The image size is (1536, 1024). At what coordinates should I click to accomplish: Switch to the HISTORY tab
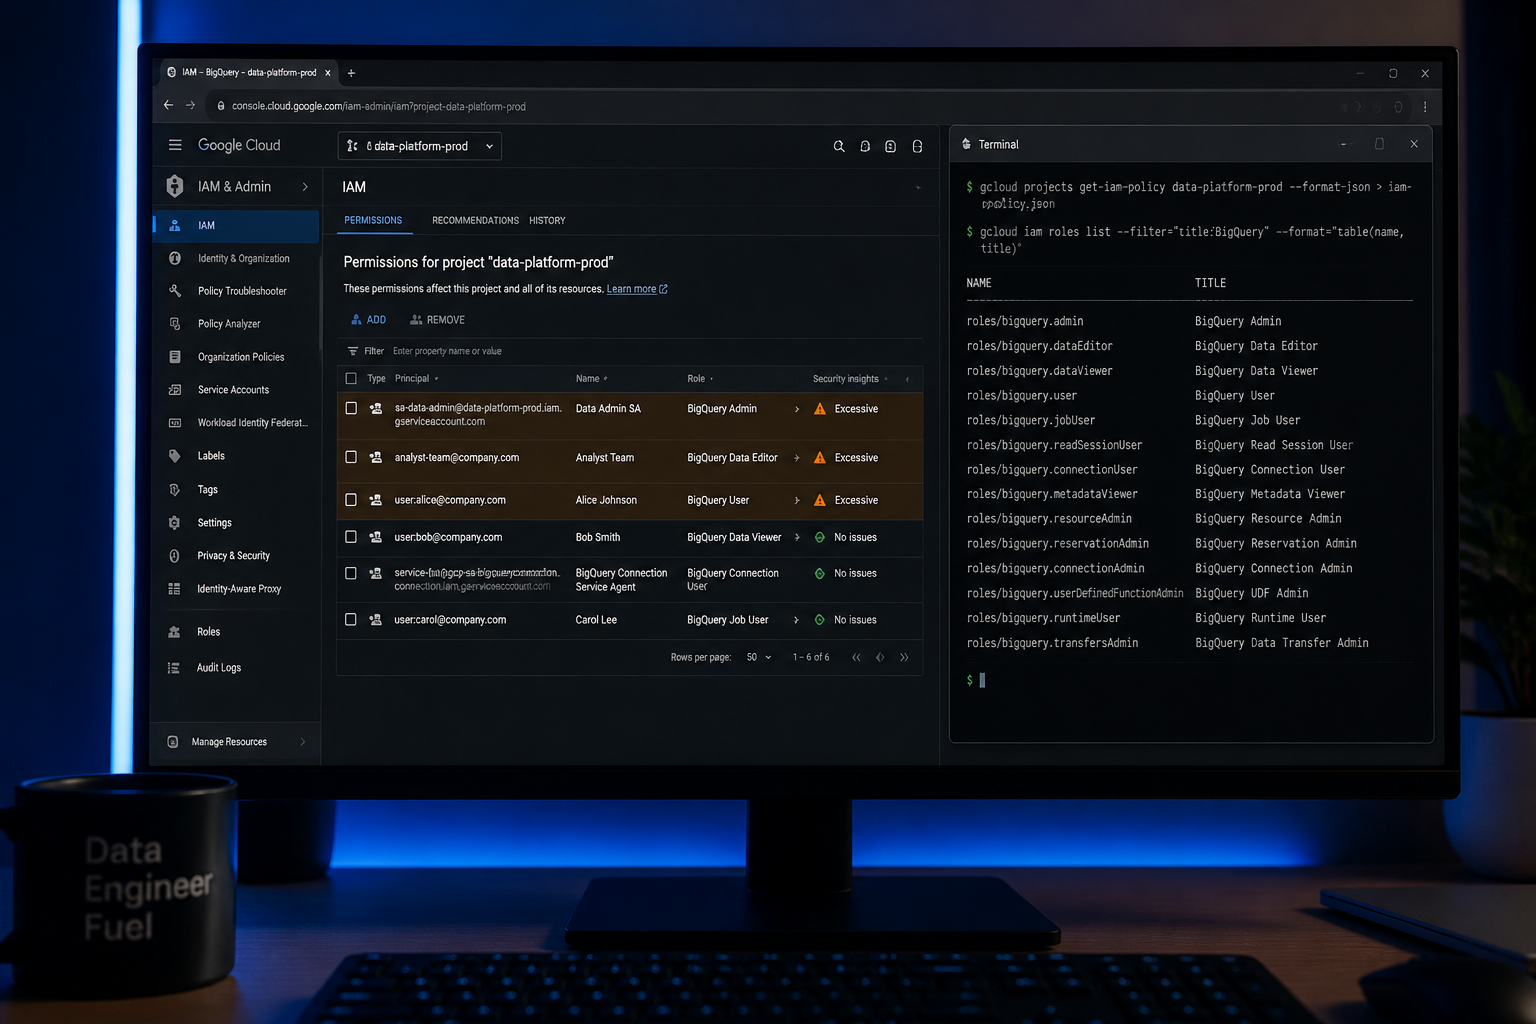tap(547, 220)
